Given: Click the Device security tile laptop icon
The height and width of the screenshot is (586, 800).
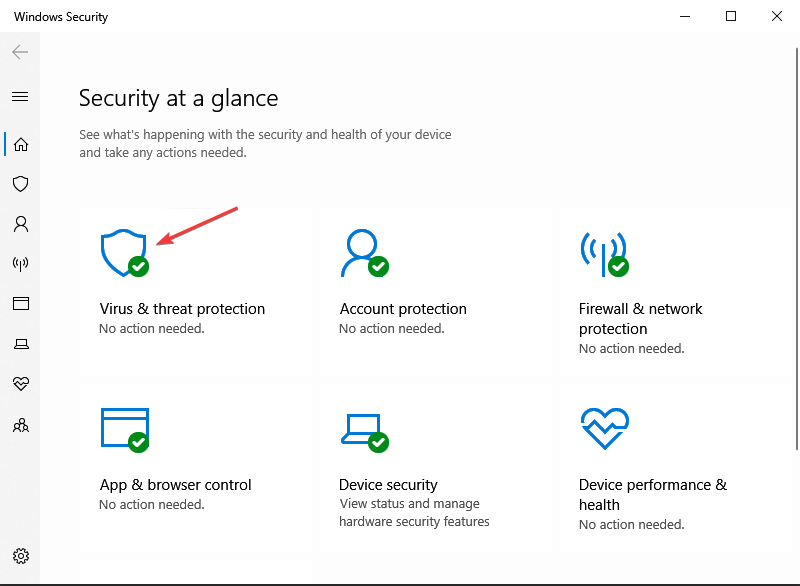Looking at the screenshot, I should pyautogui.click(x=363, y=429).
